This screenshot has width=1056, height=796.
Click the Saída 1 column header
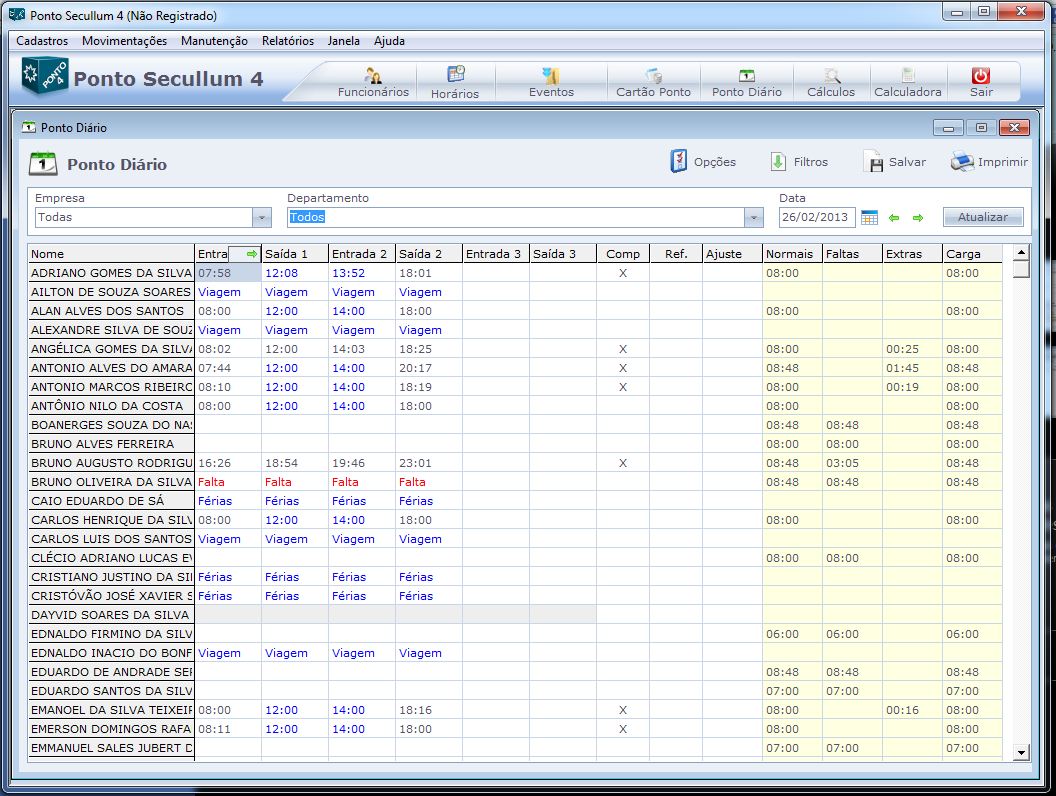point(294,254)
